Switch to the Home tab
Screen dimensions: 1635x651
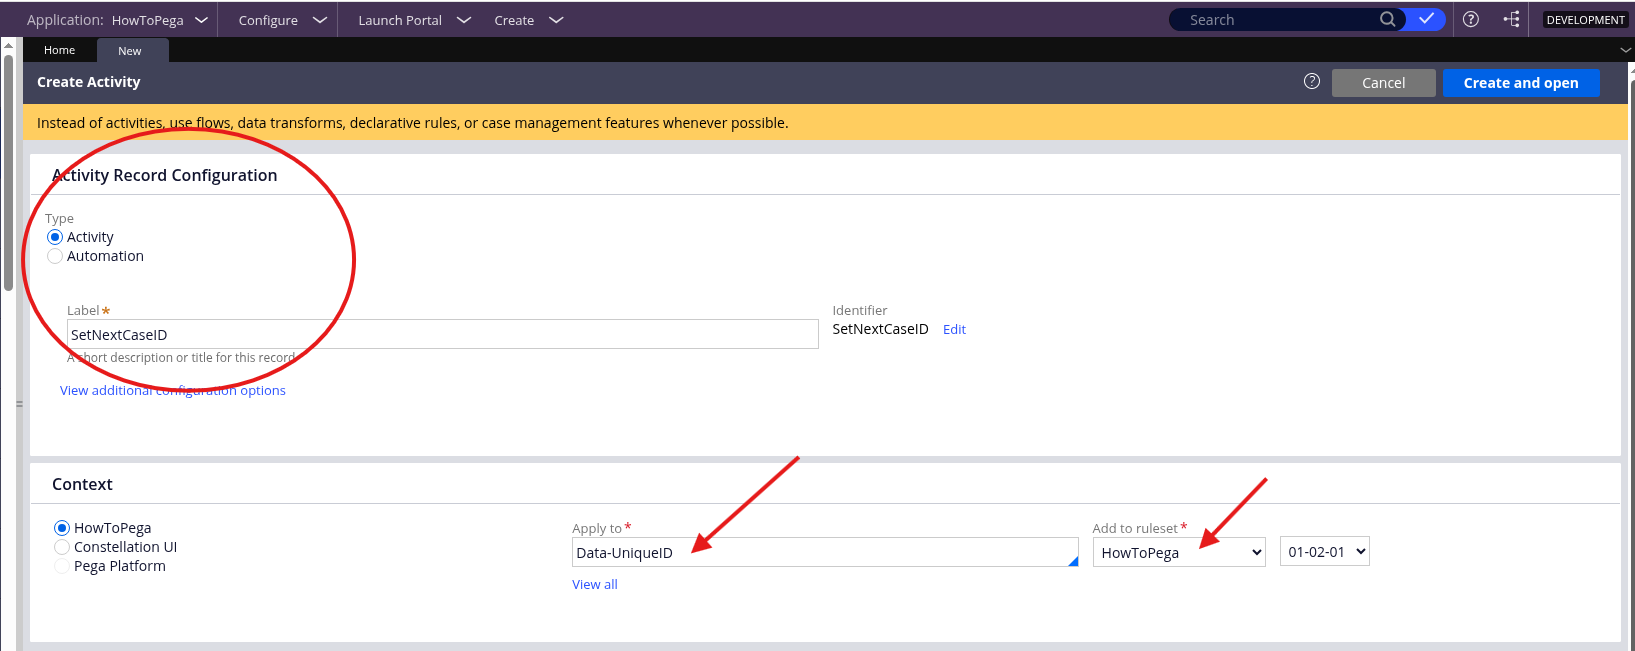(x=59, y=50)
